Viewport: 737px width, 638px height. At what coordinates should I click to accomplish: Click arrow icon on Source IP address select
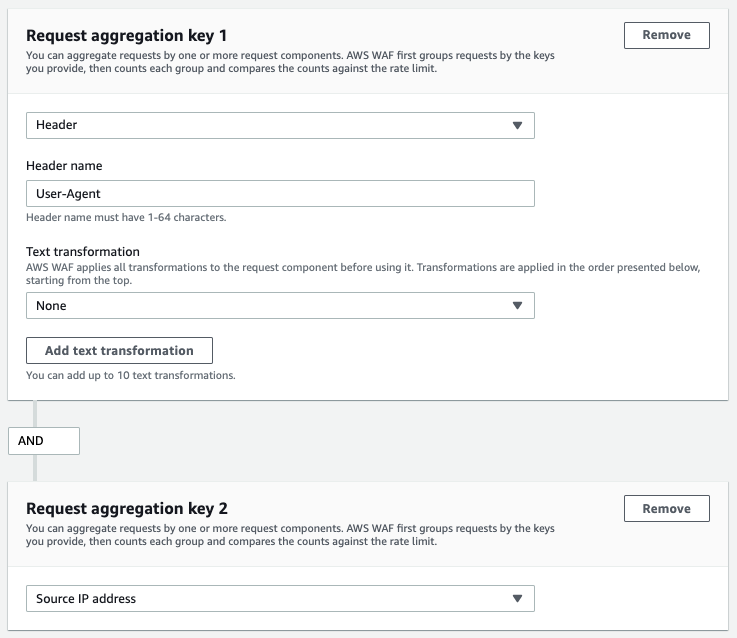pos(517,599)
